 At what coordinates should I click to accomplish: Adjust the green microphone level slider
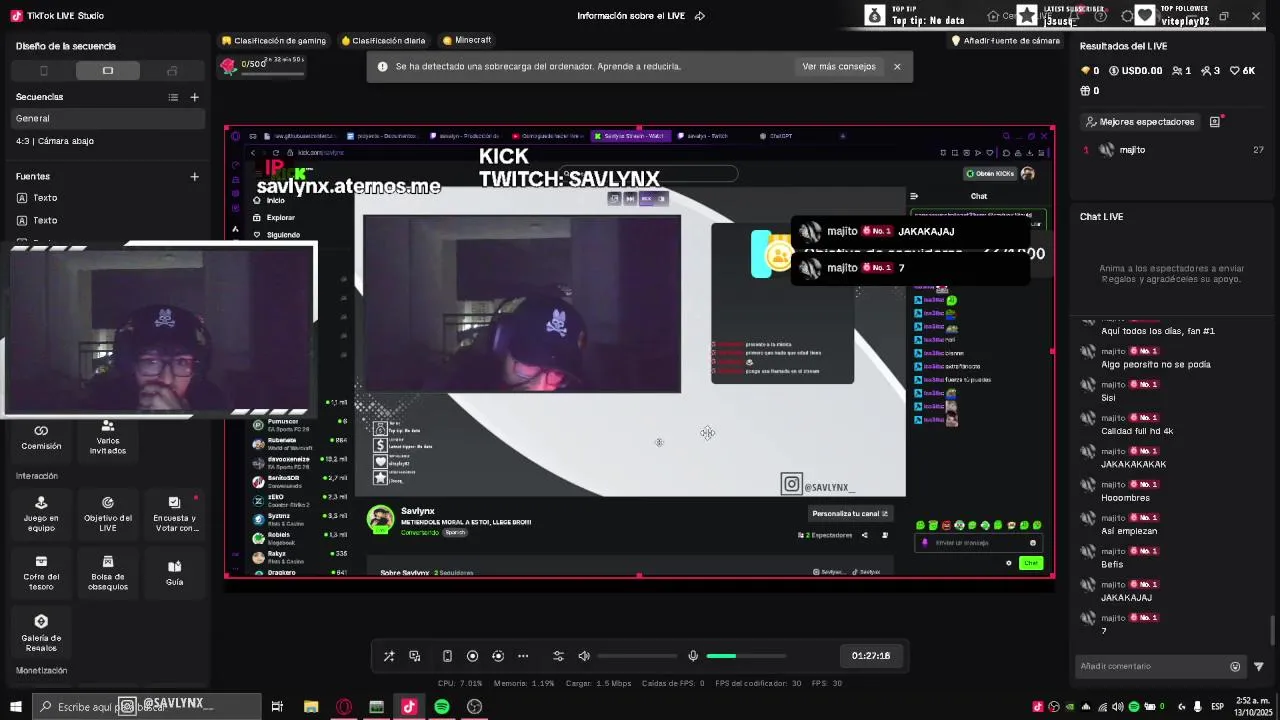[745, 656]
